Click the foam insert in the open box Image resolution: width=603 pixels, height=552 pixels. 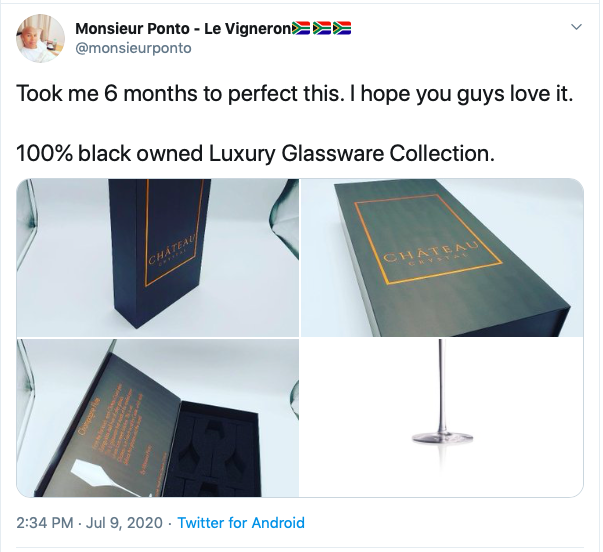(x=213, y=450)
